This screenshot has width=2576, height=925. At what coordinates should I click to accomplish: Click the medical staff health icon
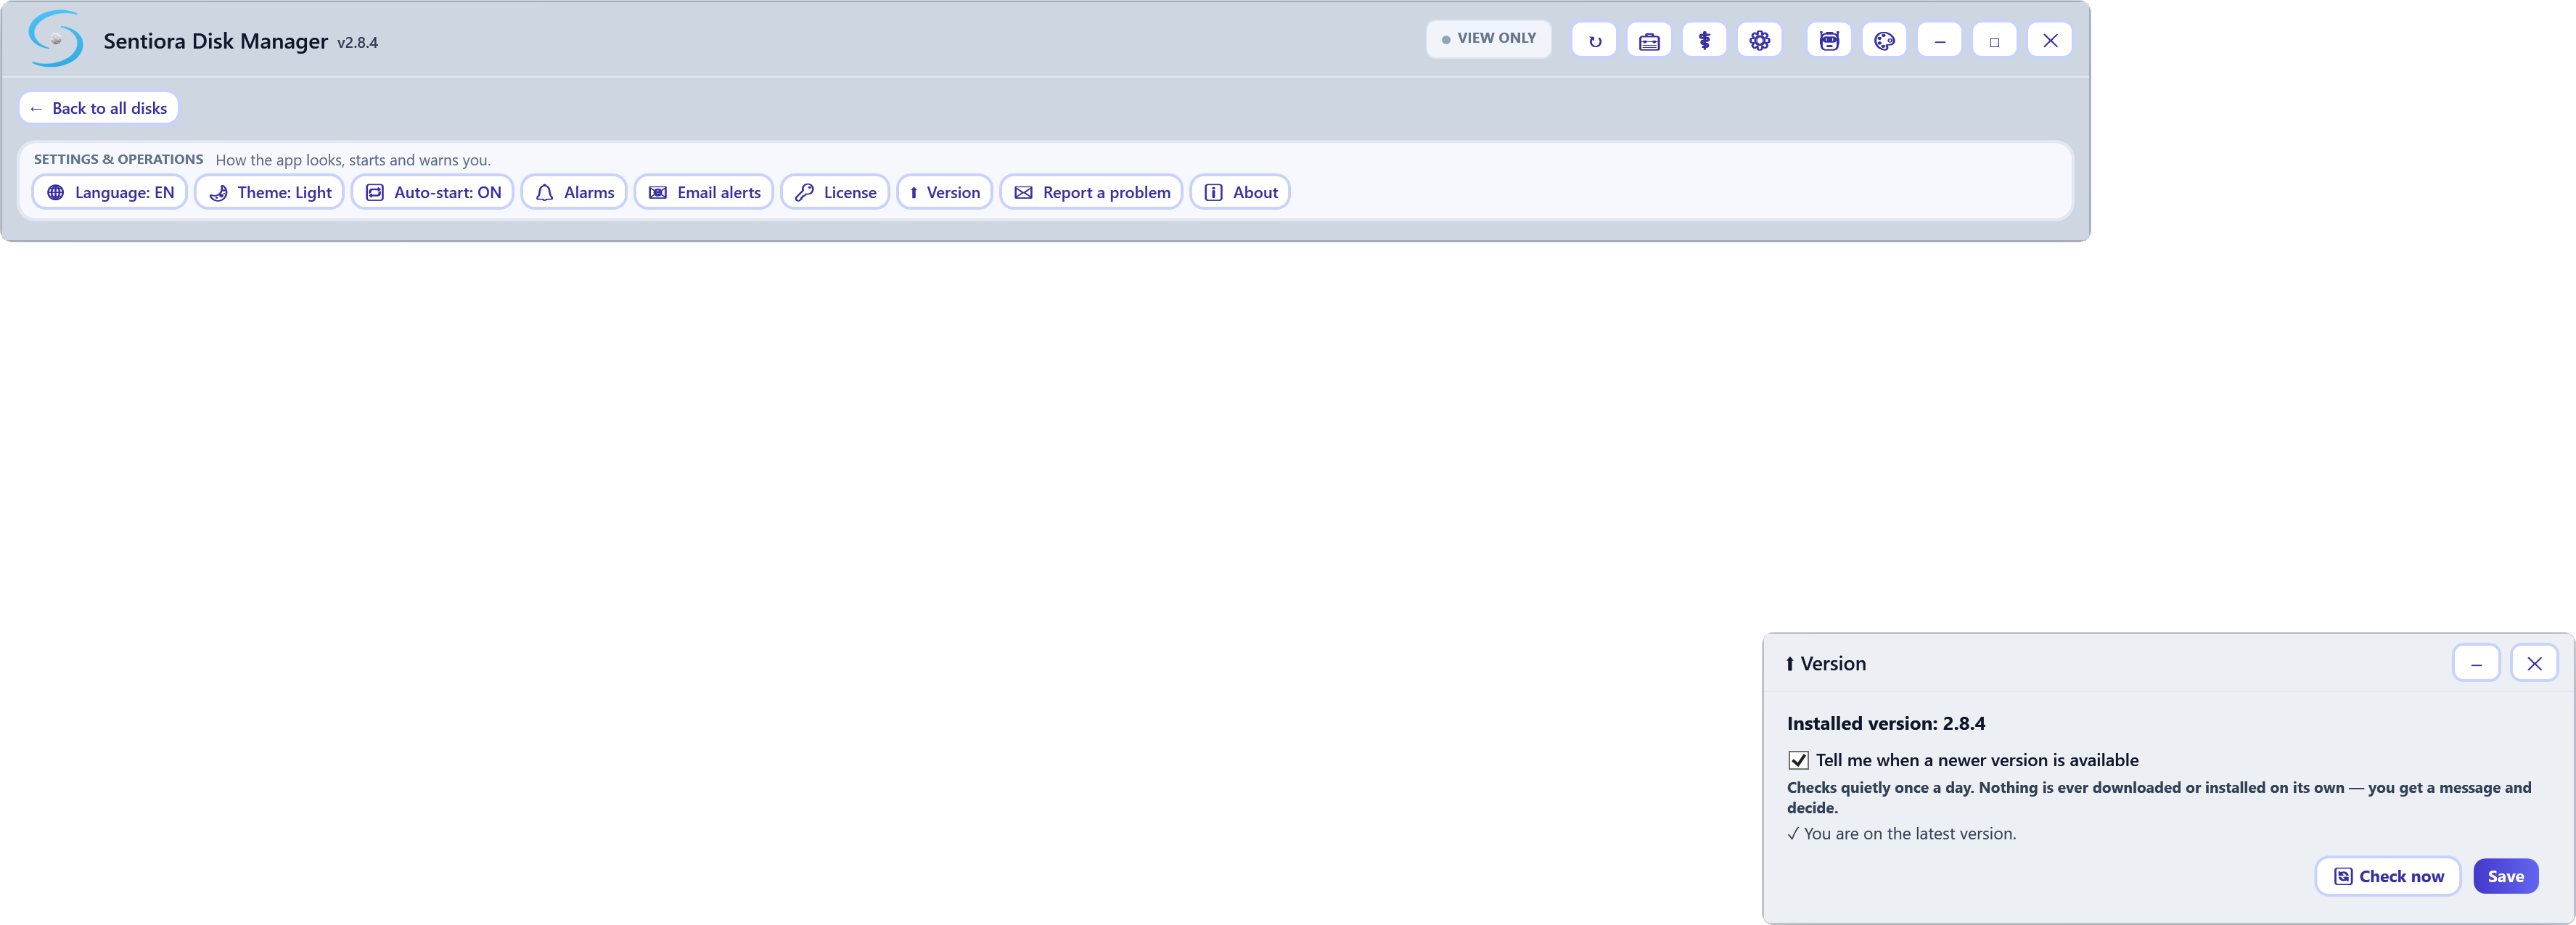click(x=1704, y=41)
